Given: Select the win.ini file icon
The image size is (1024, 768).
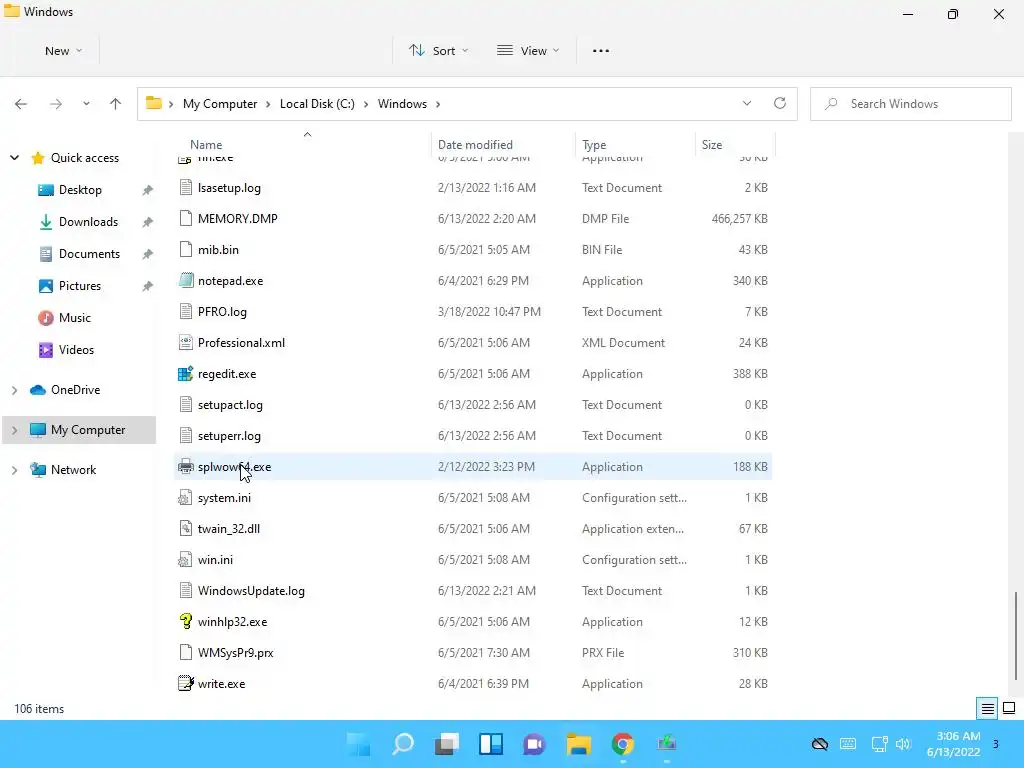Looking at the screenshot, I should pos(185,560).
